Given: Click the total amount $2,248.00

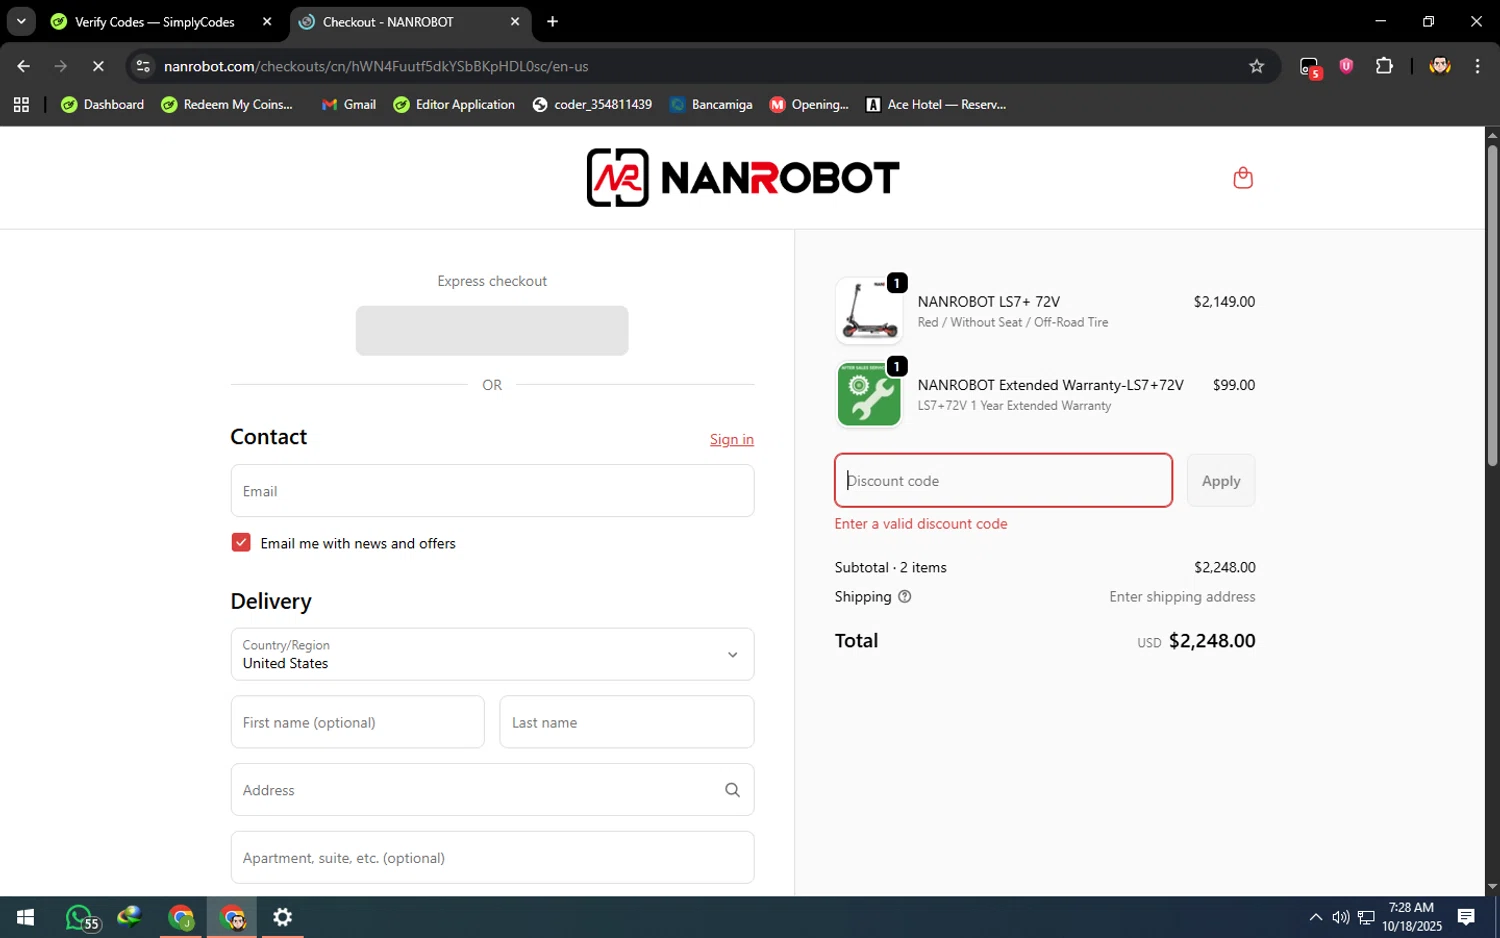Looking at the screenshot, I should (1212, 641).
